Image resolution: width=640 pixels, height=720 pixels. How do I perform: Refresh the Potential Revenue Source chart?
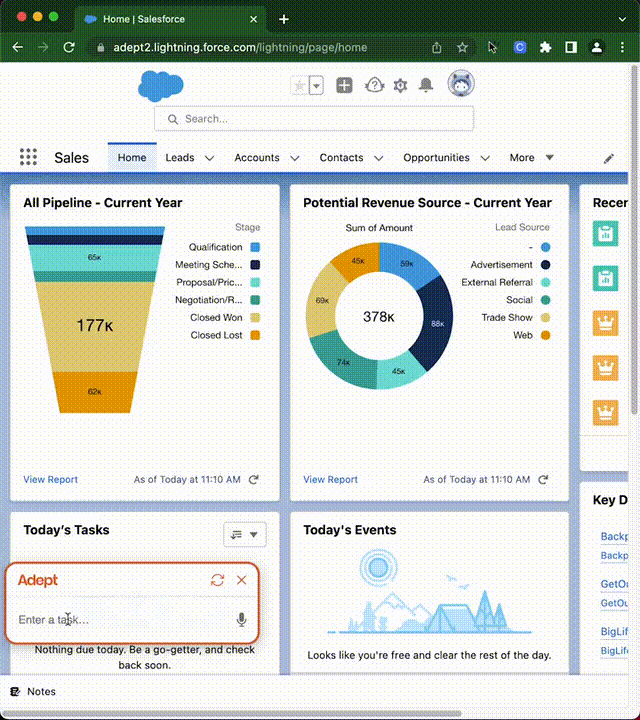click(543, 479)
